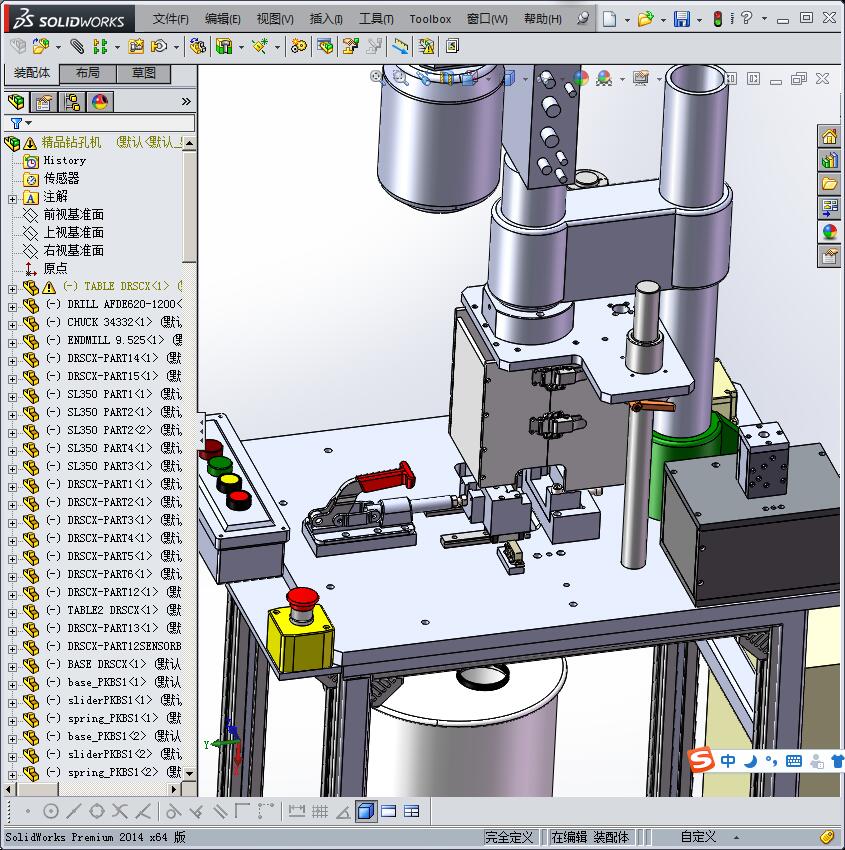This screenshot has width=845, height=850.
Task: Toggle the 3D model view cube button
Action: click(x=366, y=811)
